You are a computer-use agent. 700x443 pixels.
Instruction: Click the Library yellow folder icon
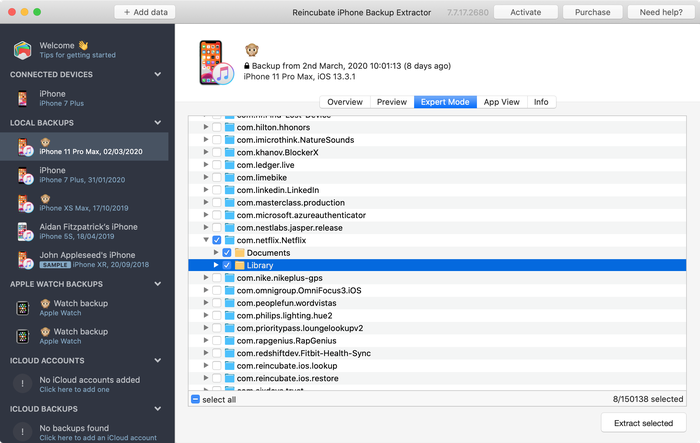[240, 265]
